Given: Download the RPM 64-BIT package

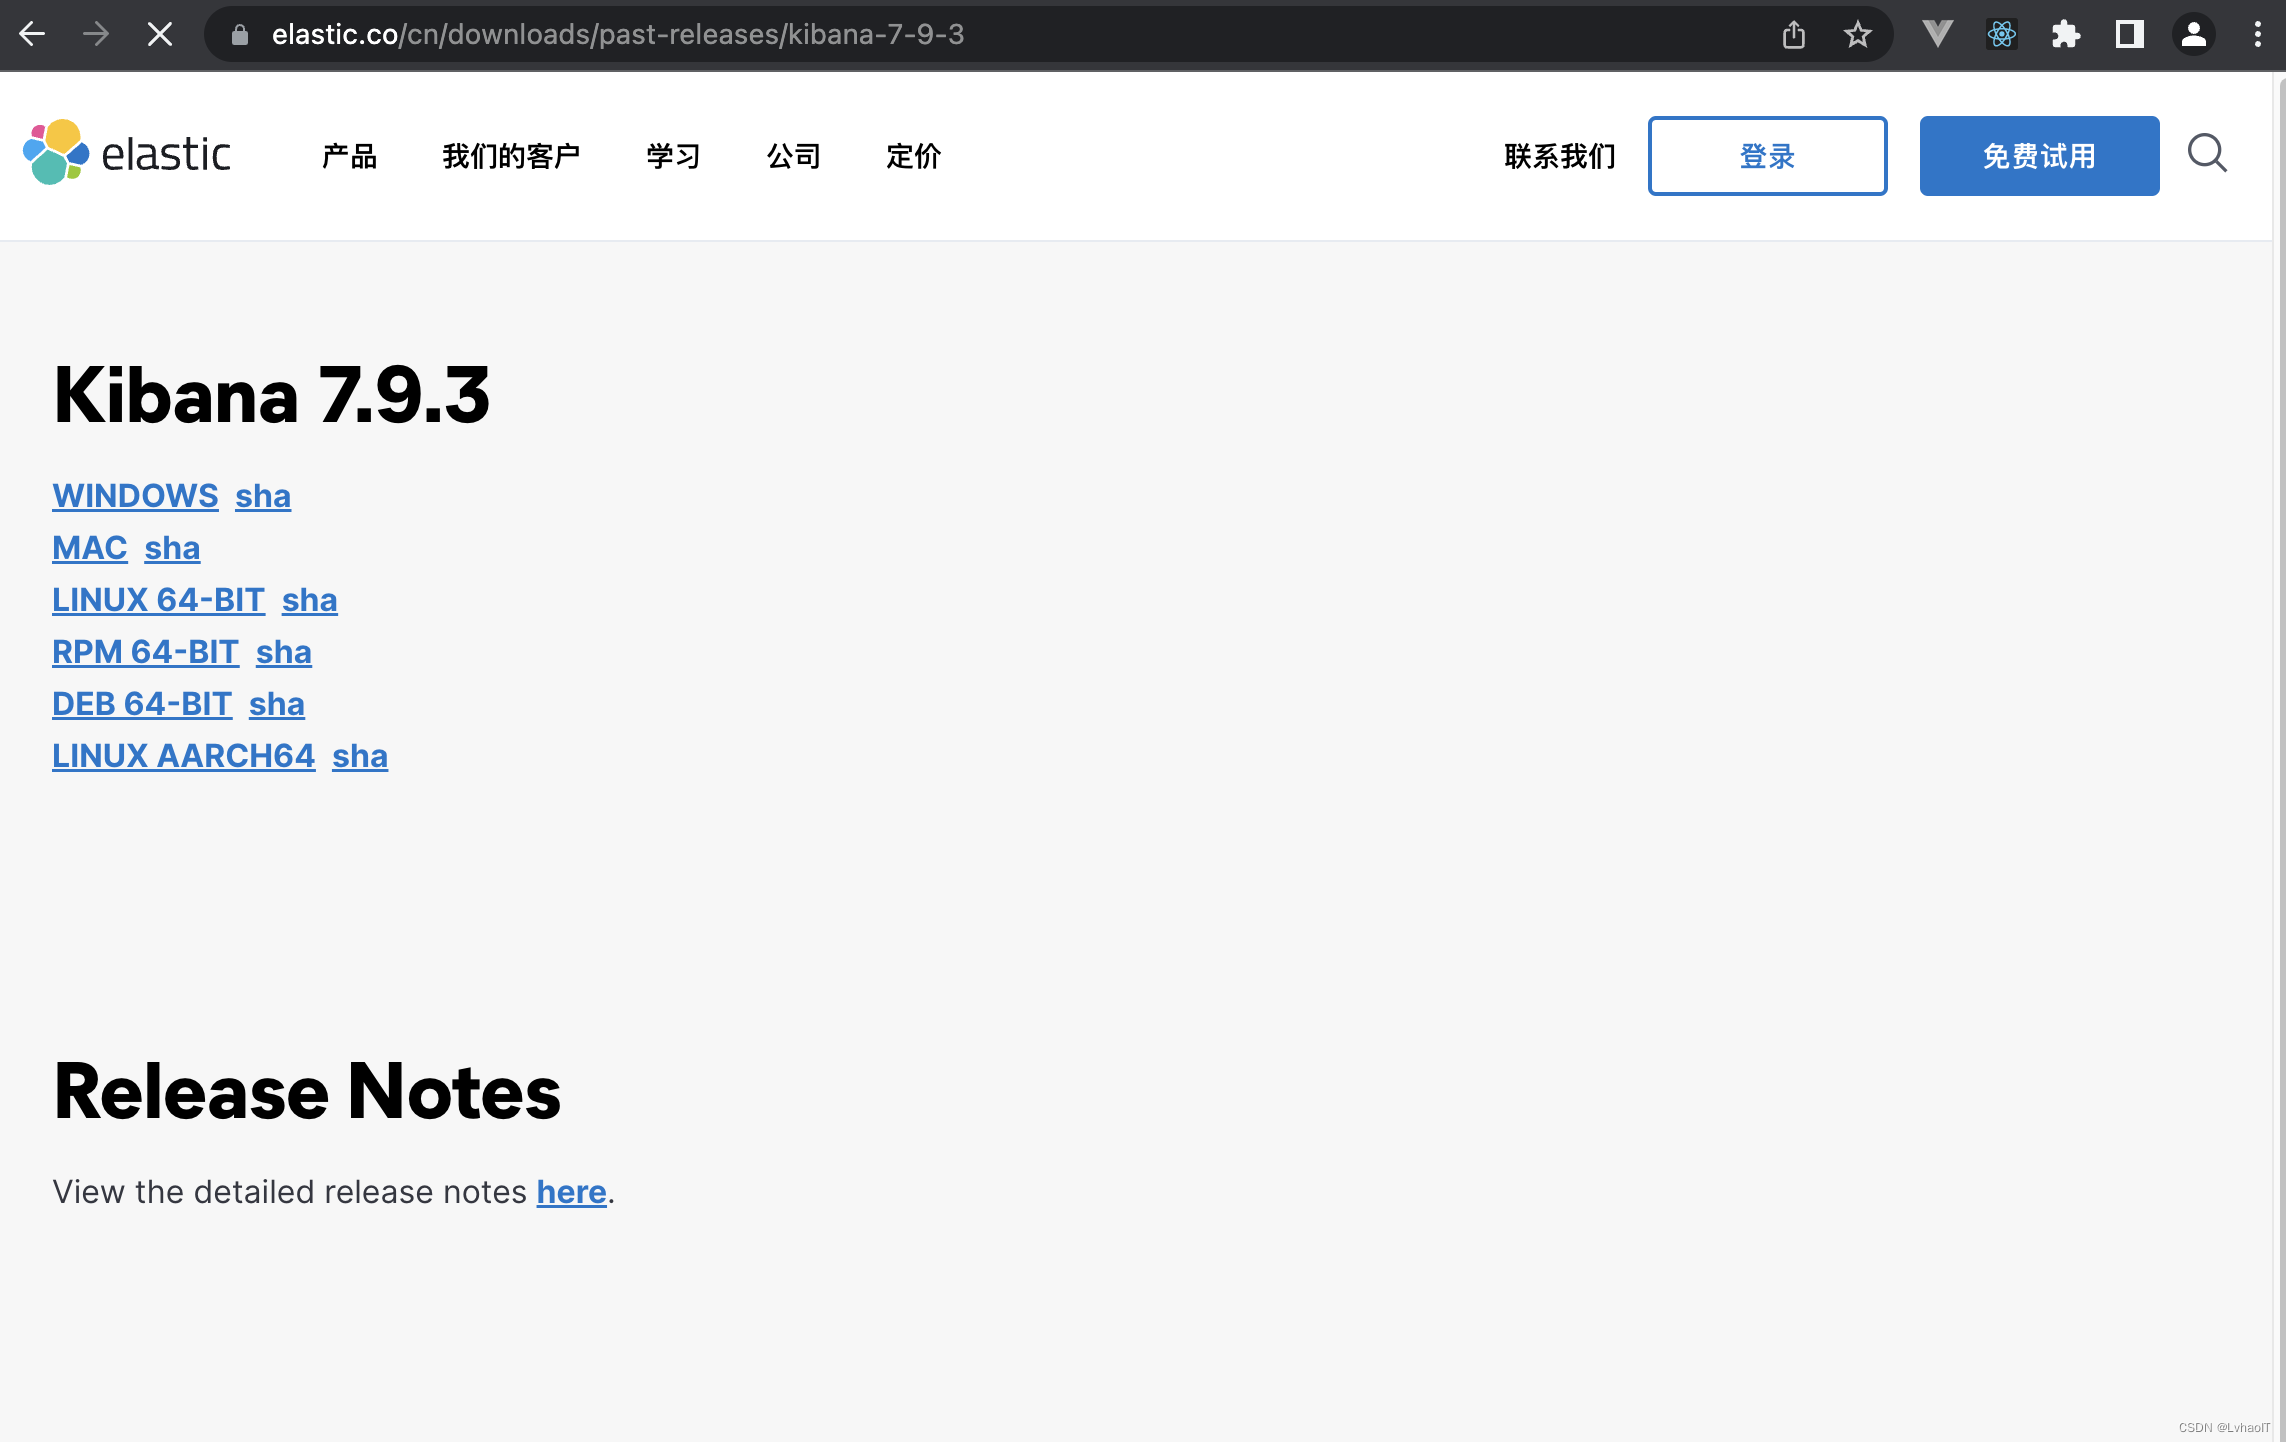Looking at the screenshot, I should pos(145,652).
